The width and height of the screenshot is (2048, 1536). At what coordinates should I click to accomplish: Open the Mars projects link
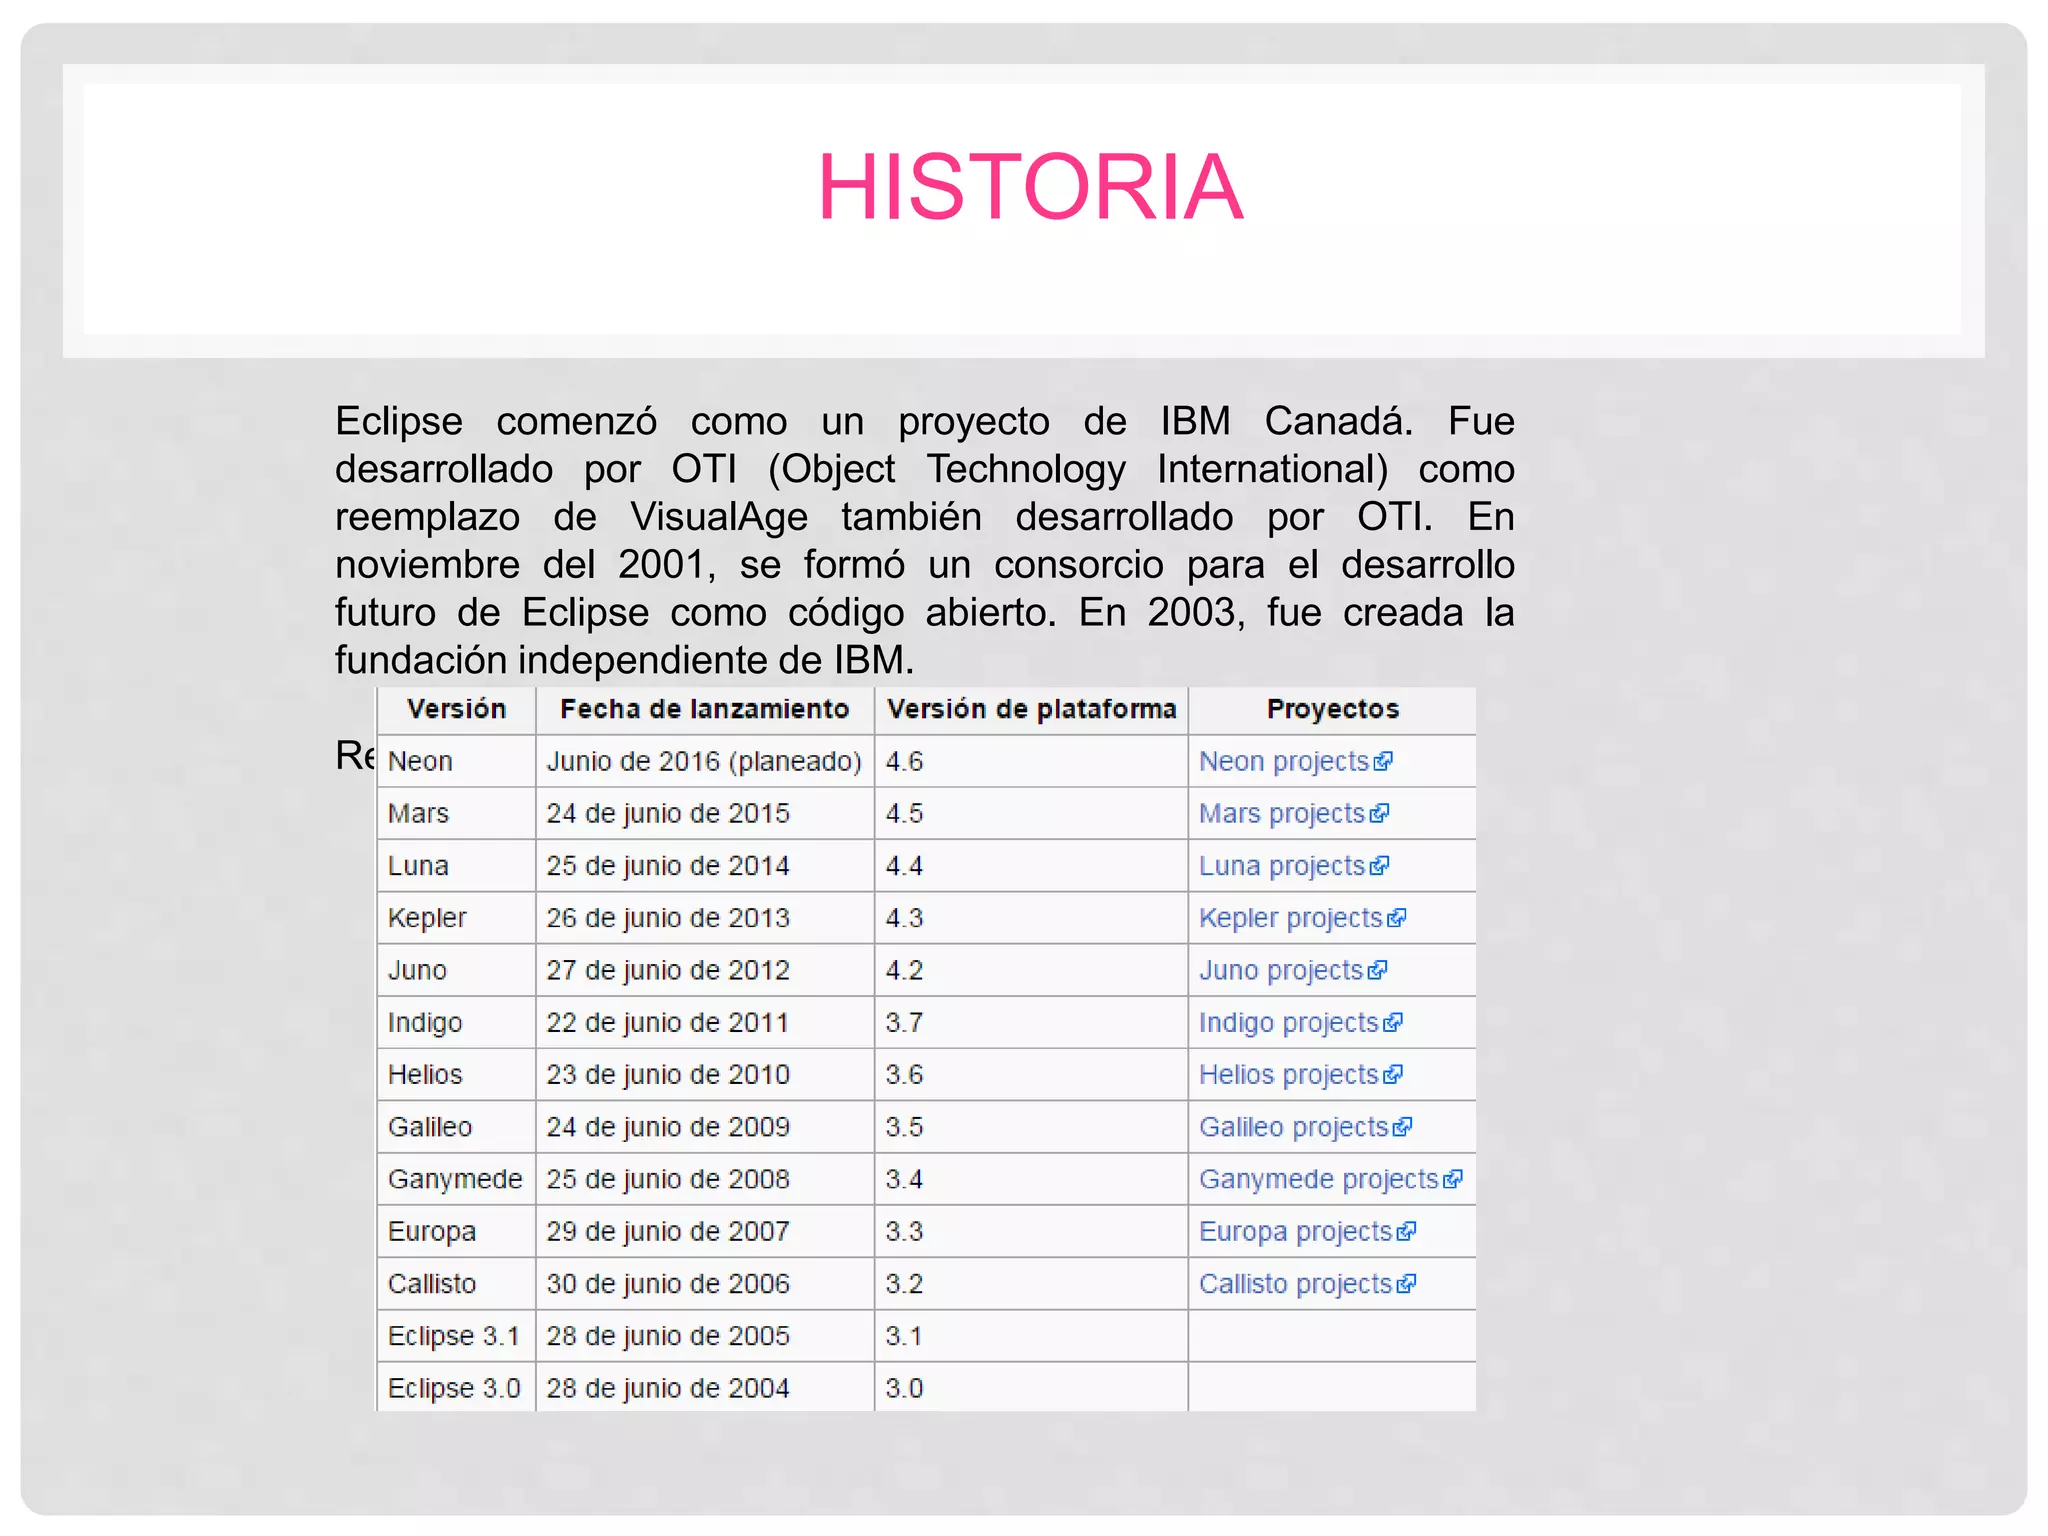click(1293, 814)
